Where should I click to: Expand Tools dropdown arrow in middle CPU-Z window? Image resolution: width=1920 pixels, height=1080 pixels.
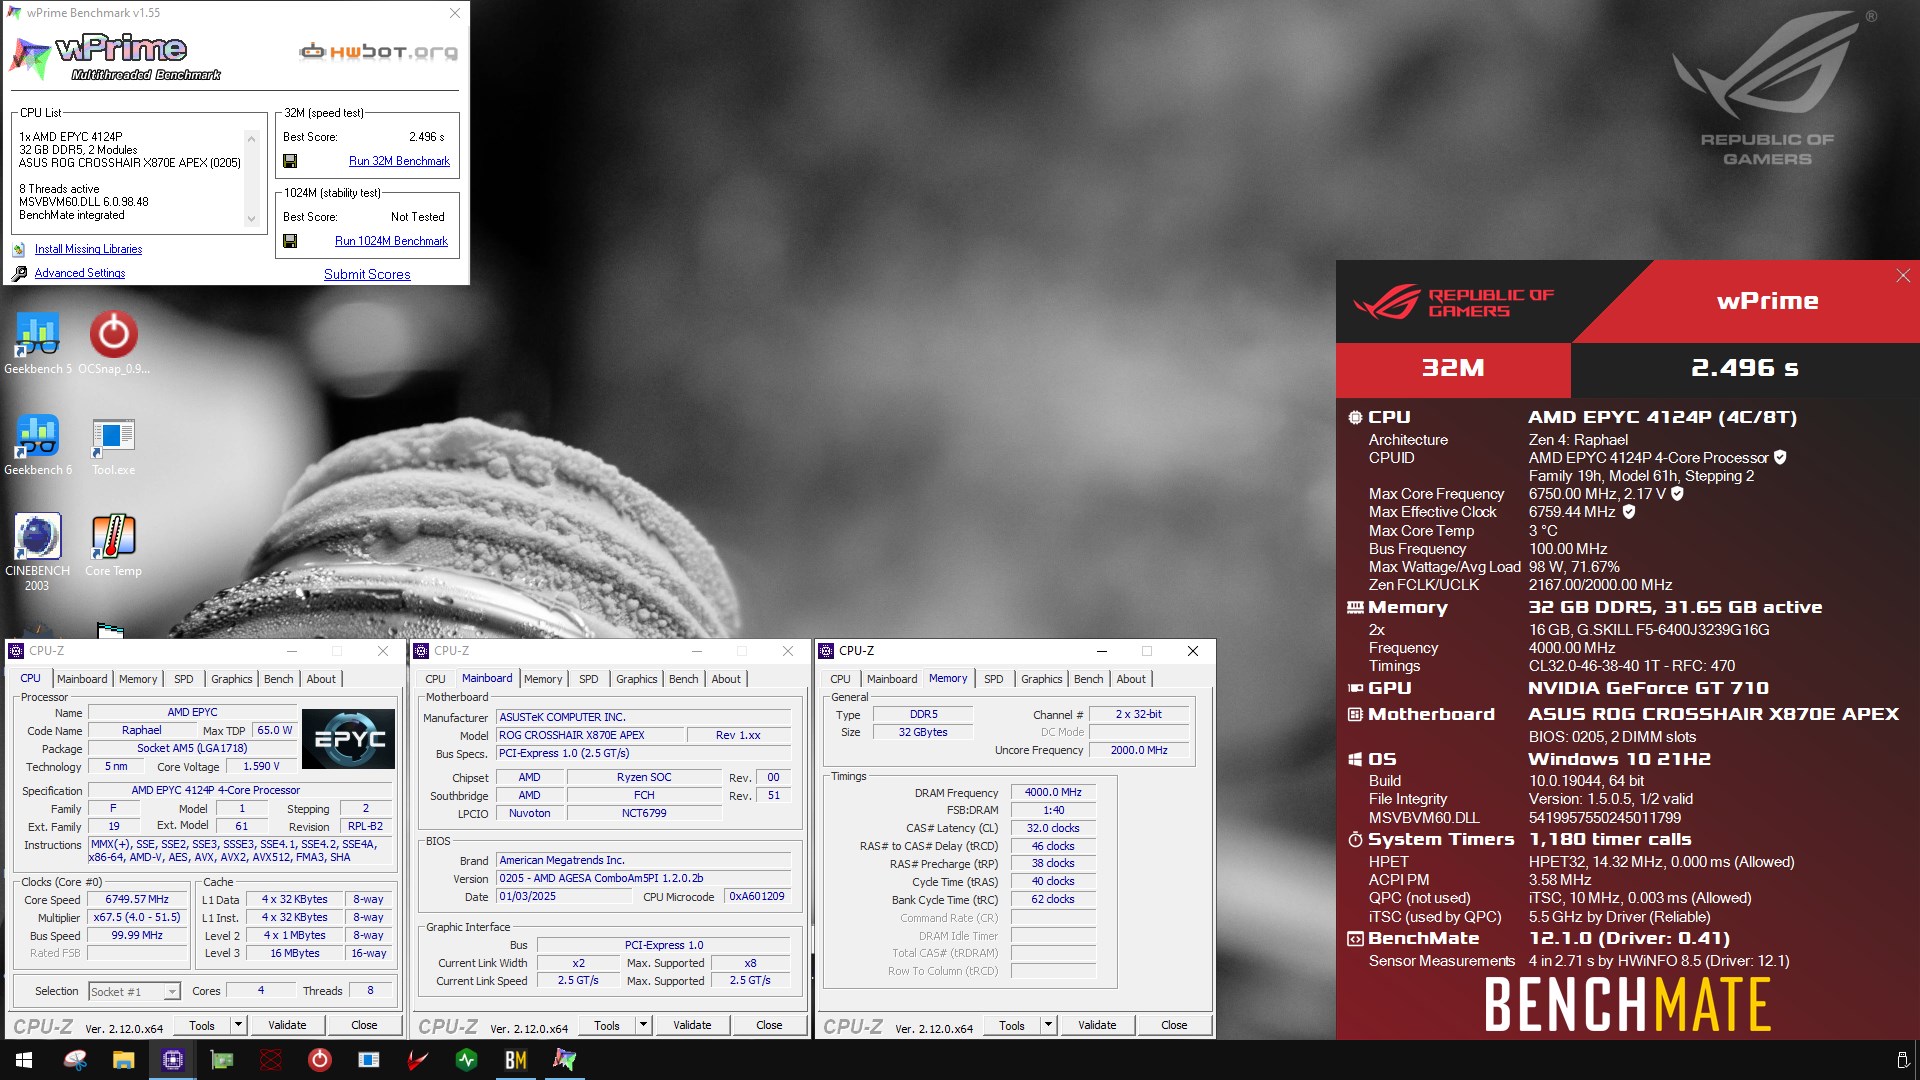tap(643, 1025)
